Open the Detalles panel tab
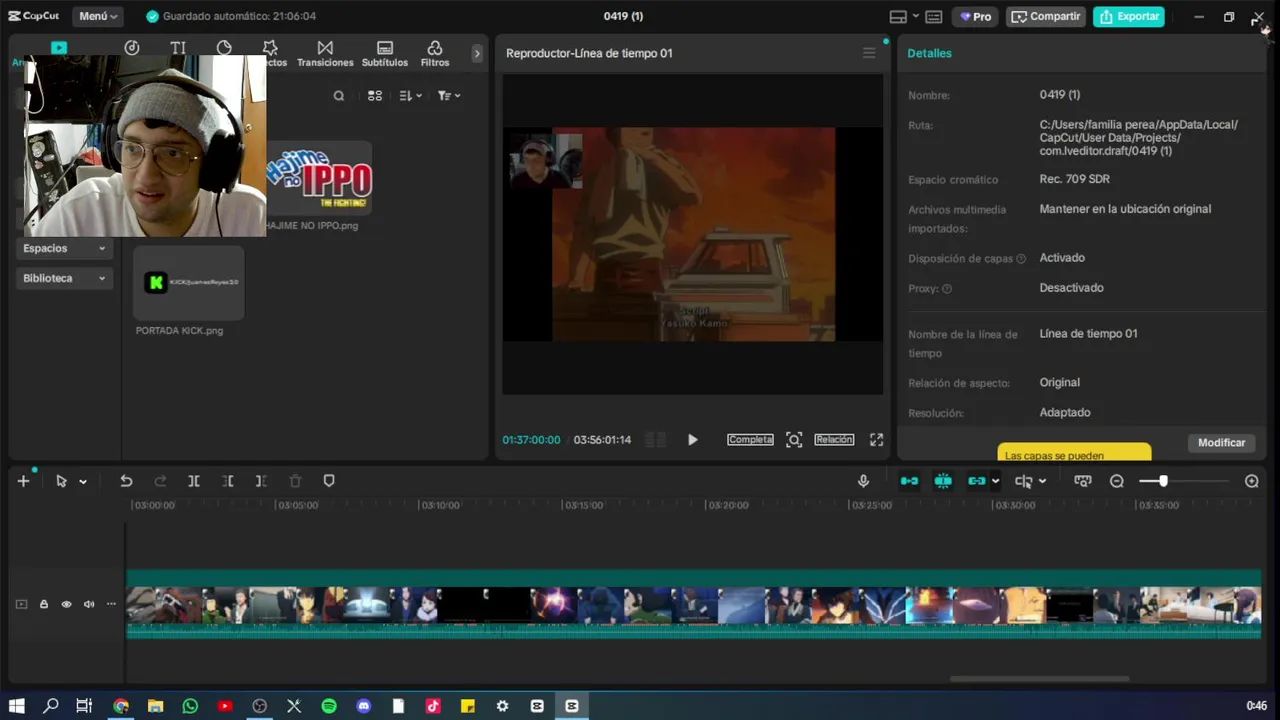1280x720 pixels. 929,53
